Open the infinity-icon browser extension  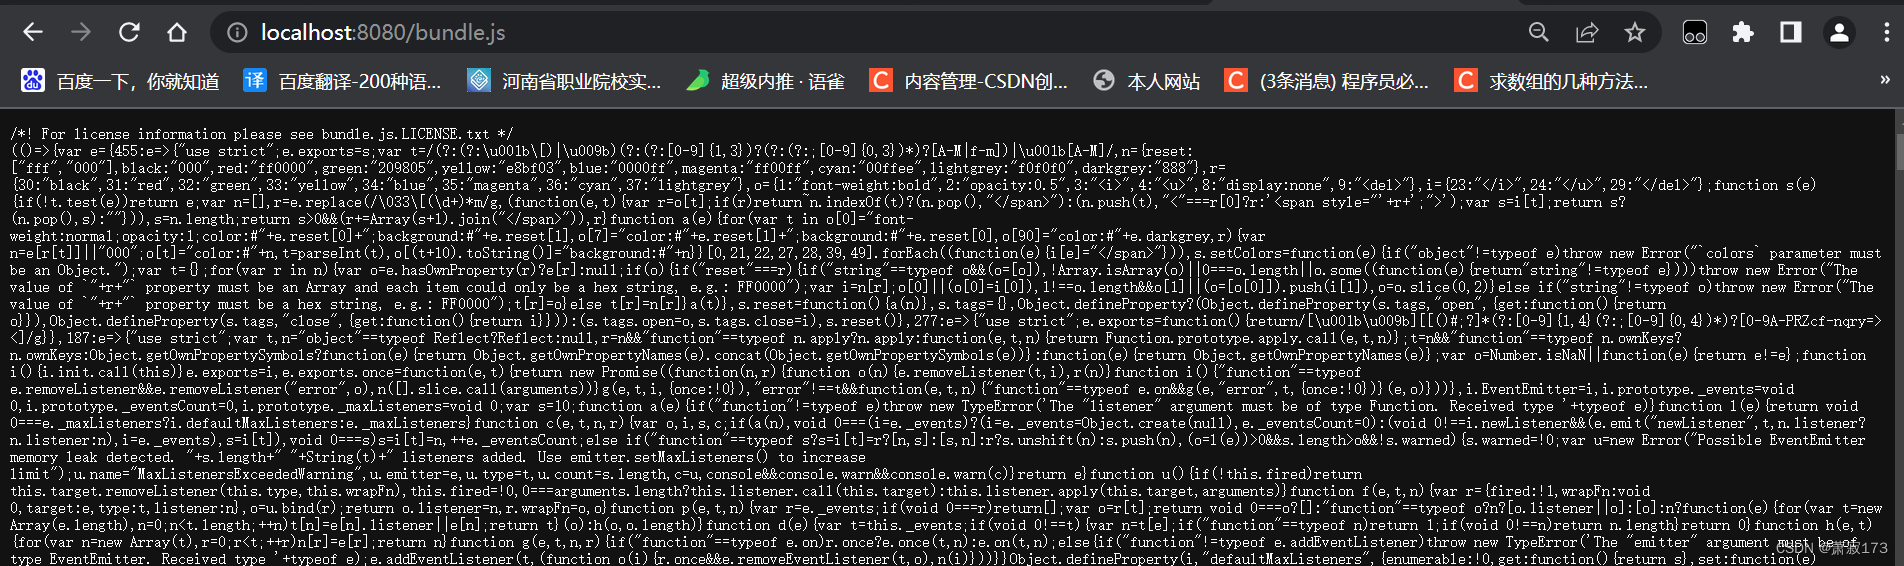[x=1695, y=32]
